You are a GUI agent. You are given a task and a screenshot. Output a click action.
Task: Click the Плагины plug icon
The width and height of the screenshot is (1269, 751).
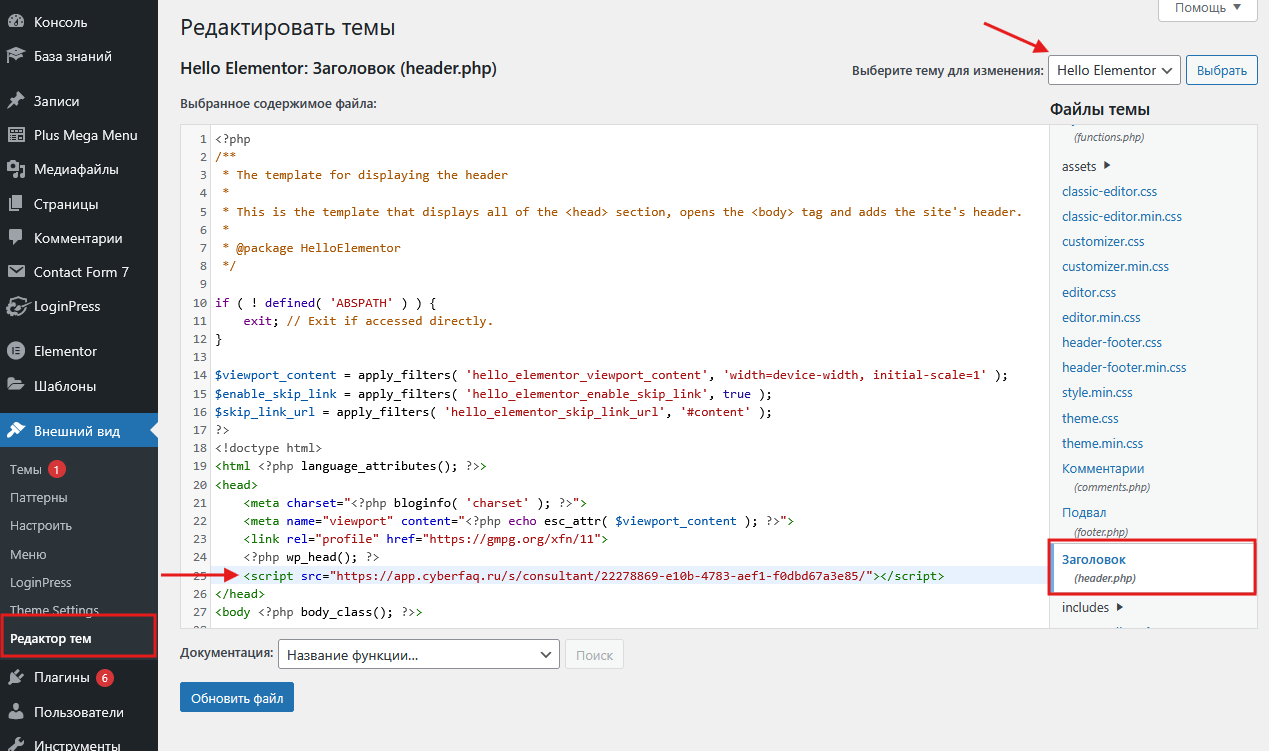tap(15, 678)
